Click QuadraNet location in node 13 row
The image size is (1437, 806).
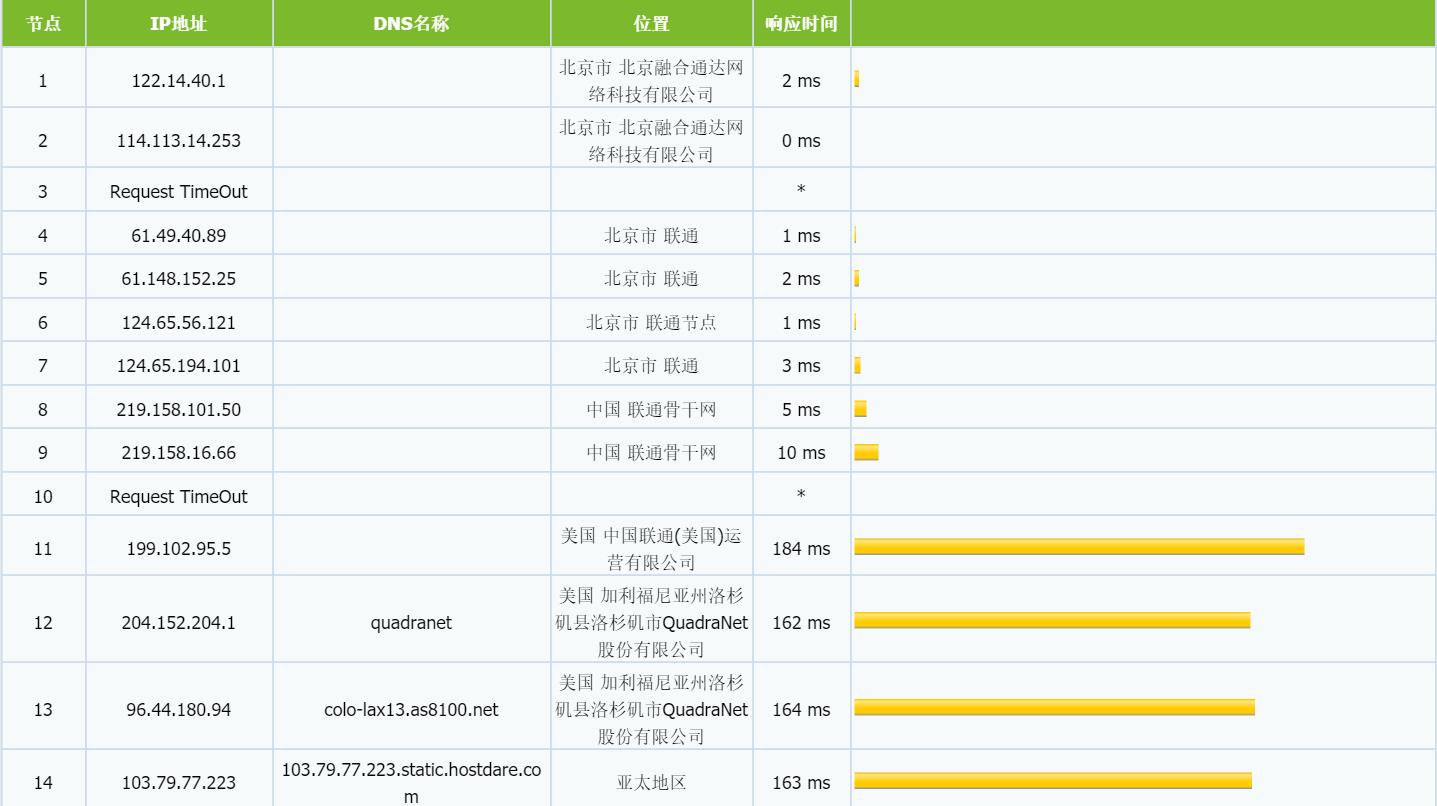651,710
